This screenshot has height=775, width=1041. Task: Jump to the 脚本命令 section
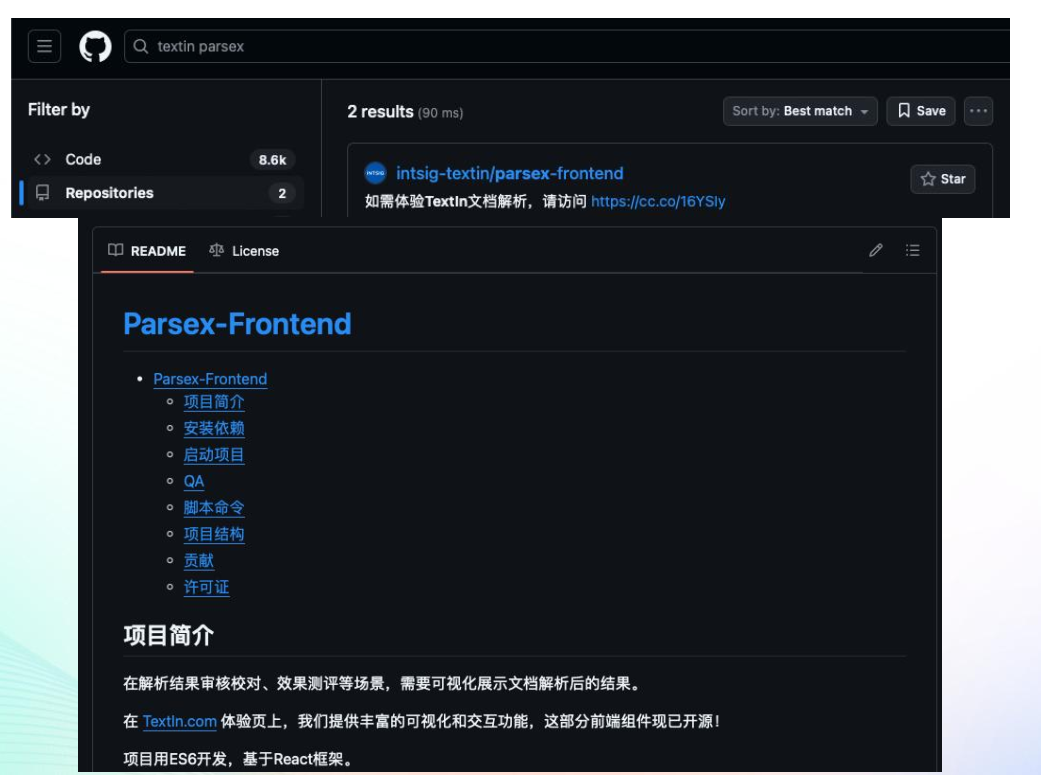pyautogui.click(x=214, y=508)
